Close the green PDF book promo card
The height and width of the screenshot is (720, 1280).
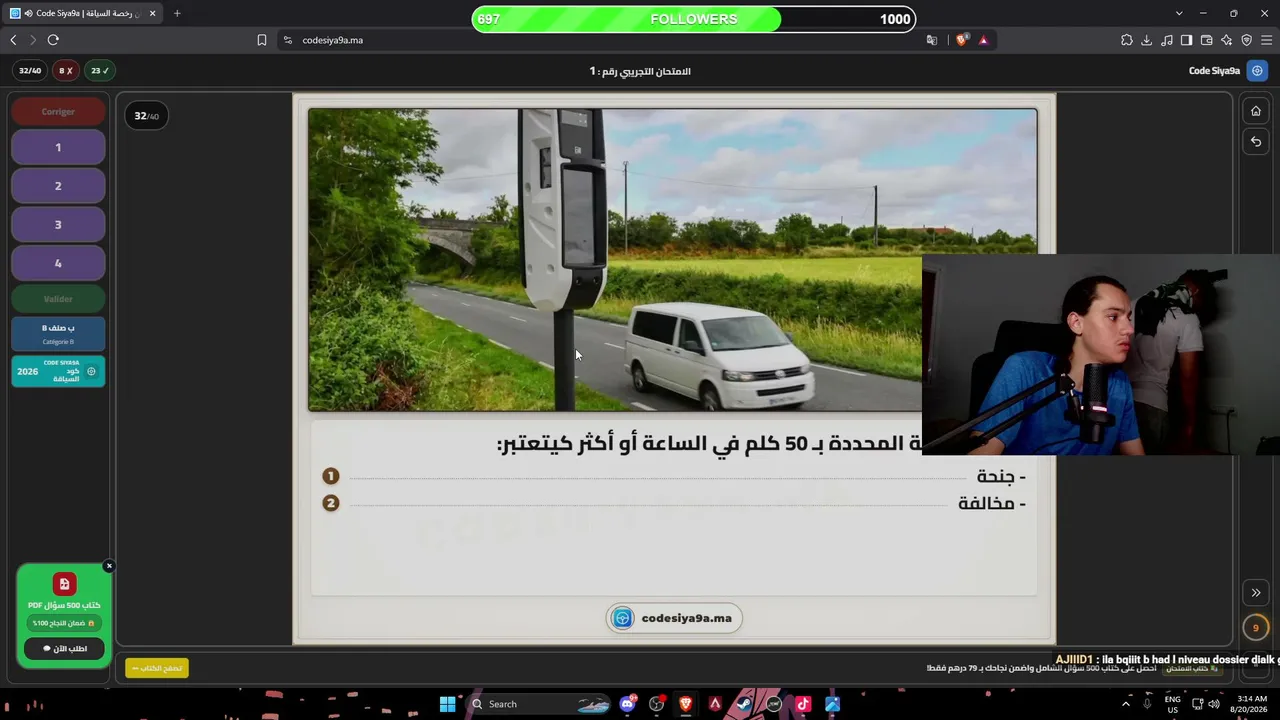109,567
